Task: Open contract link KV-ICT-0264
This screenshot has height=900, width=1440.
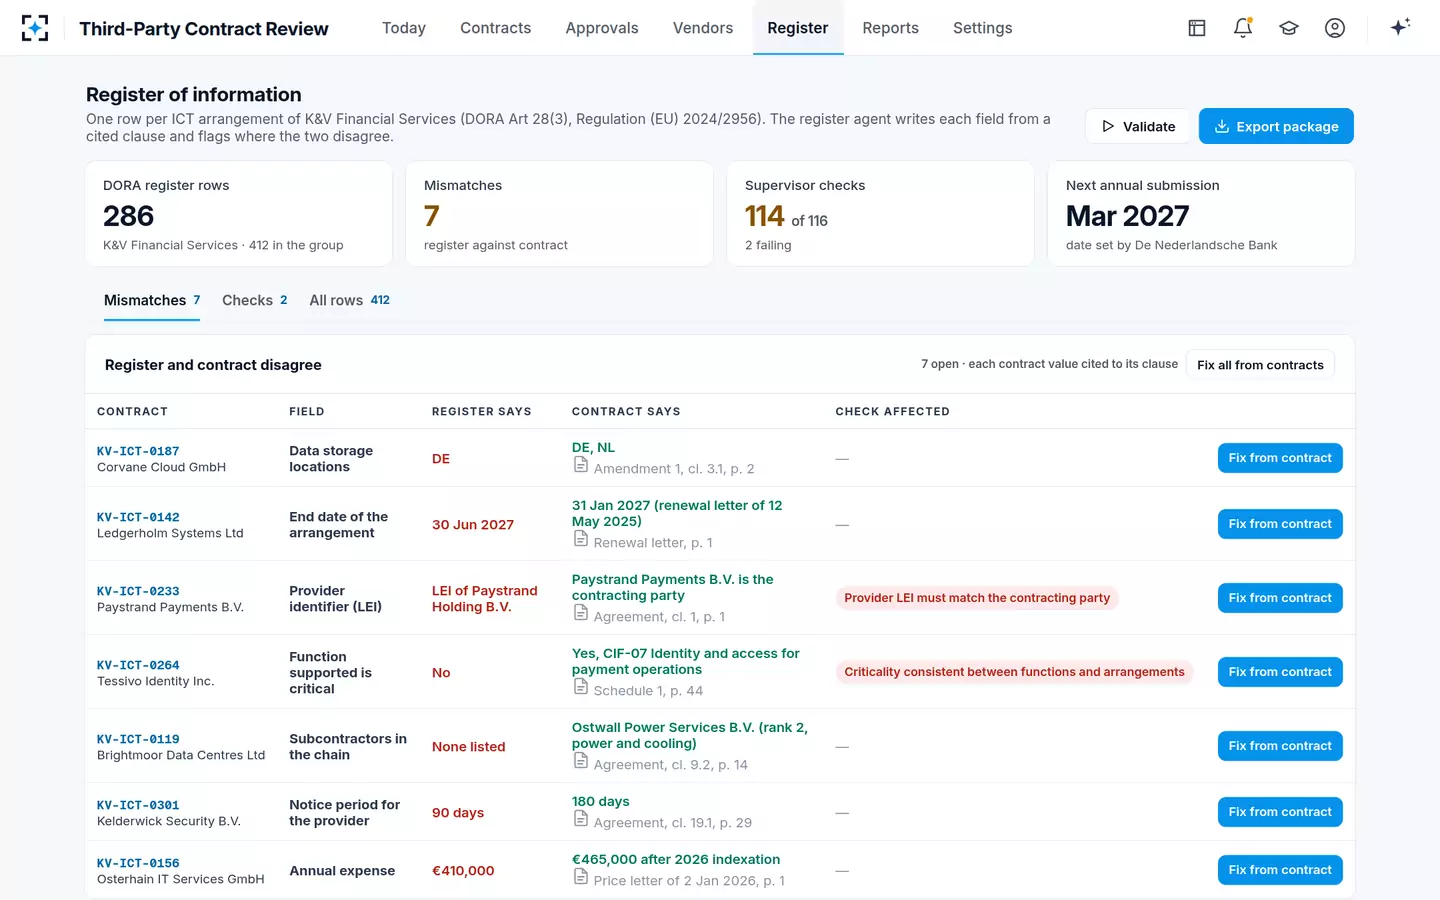Action: pos(138,665)
